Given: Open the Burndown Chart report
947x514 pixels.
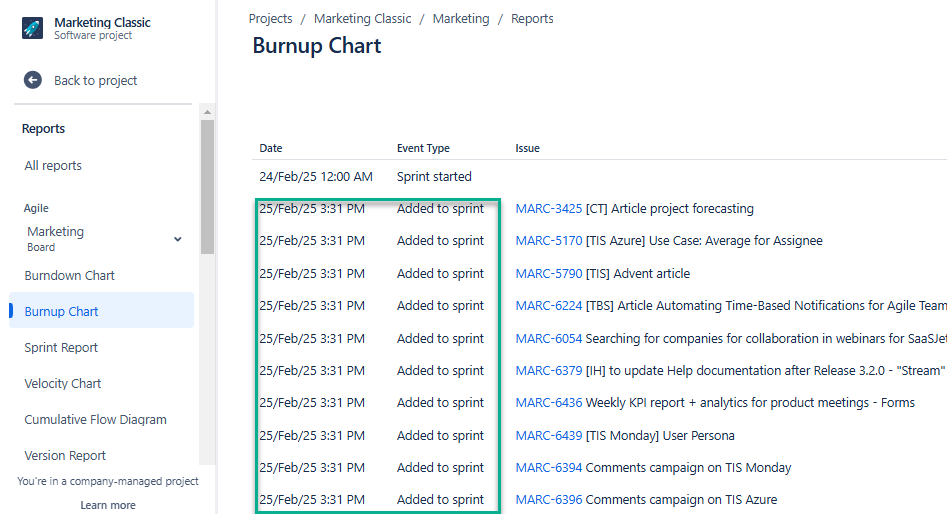Looking at the screenshot, I should [x=69, y=275].
